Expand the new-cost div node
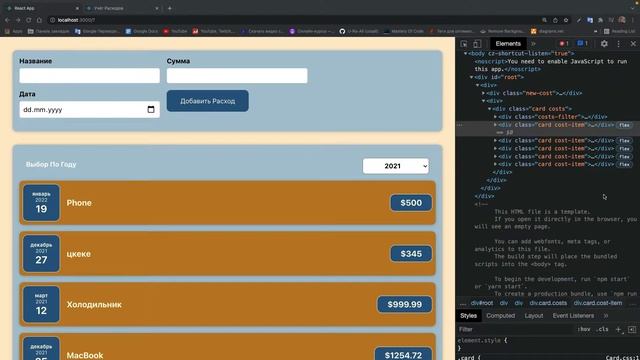Image resolution: width=640 pixels, height=360 pixels. [484, 93]
